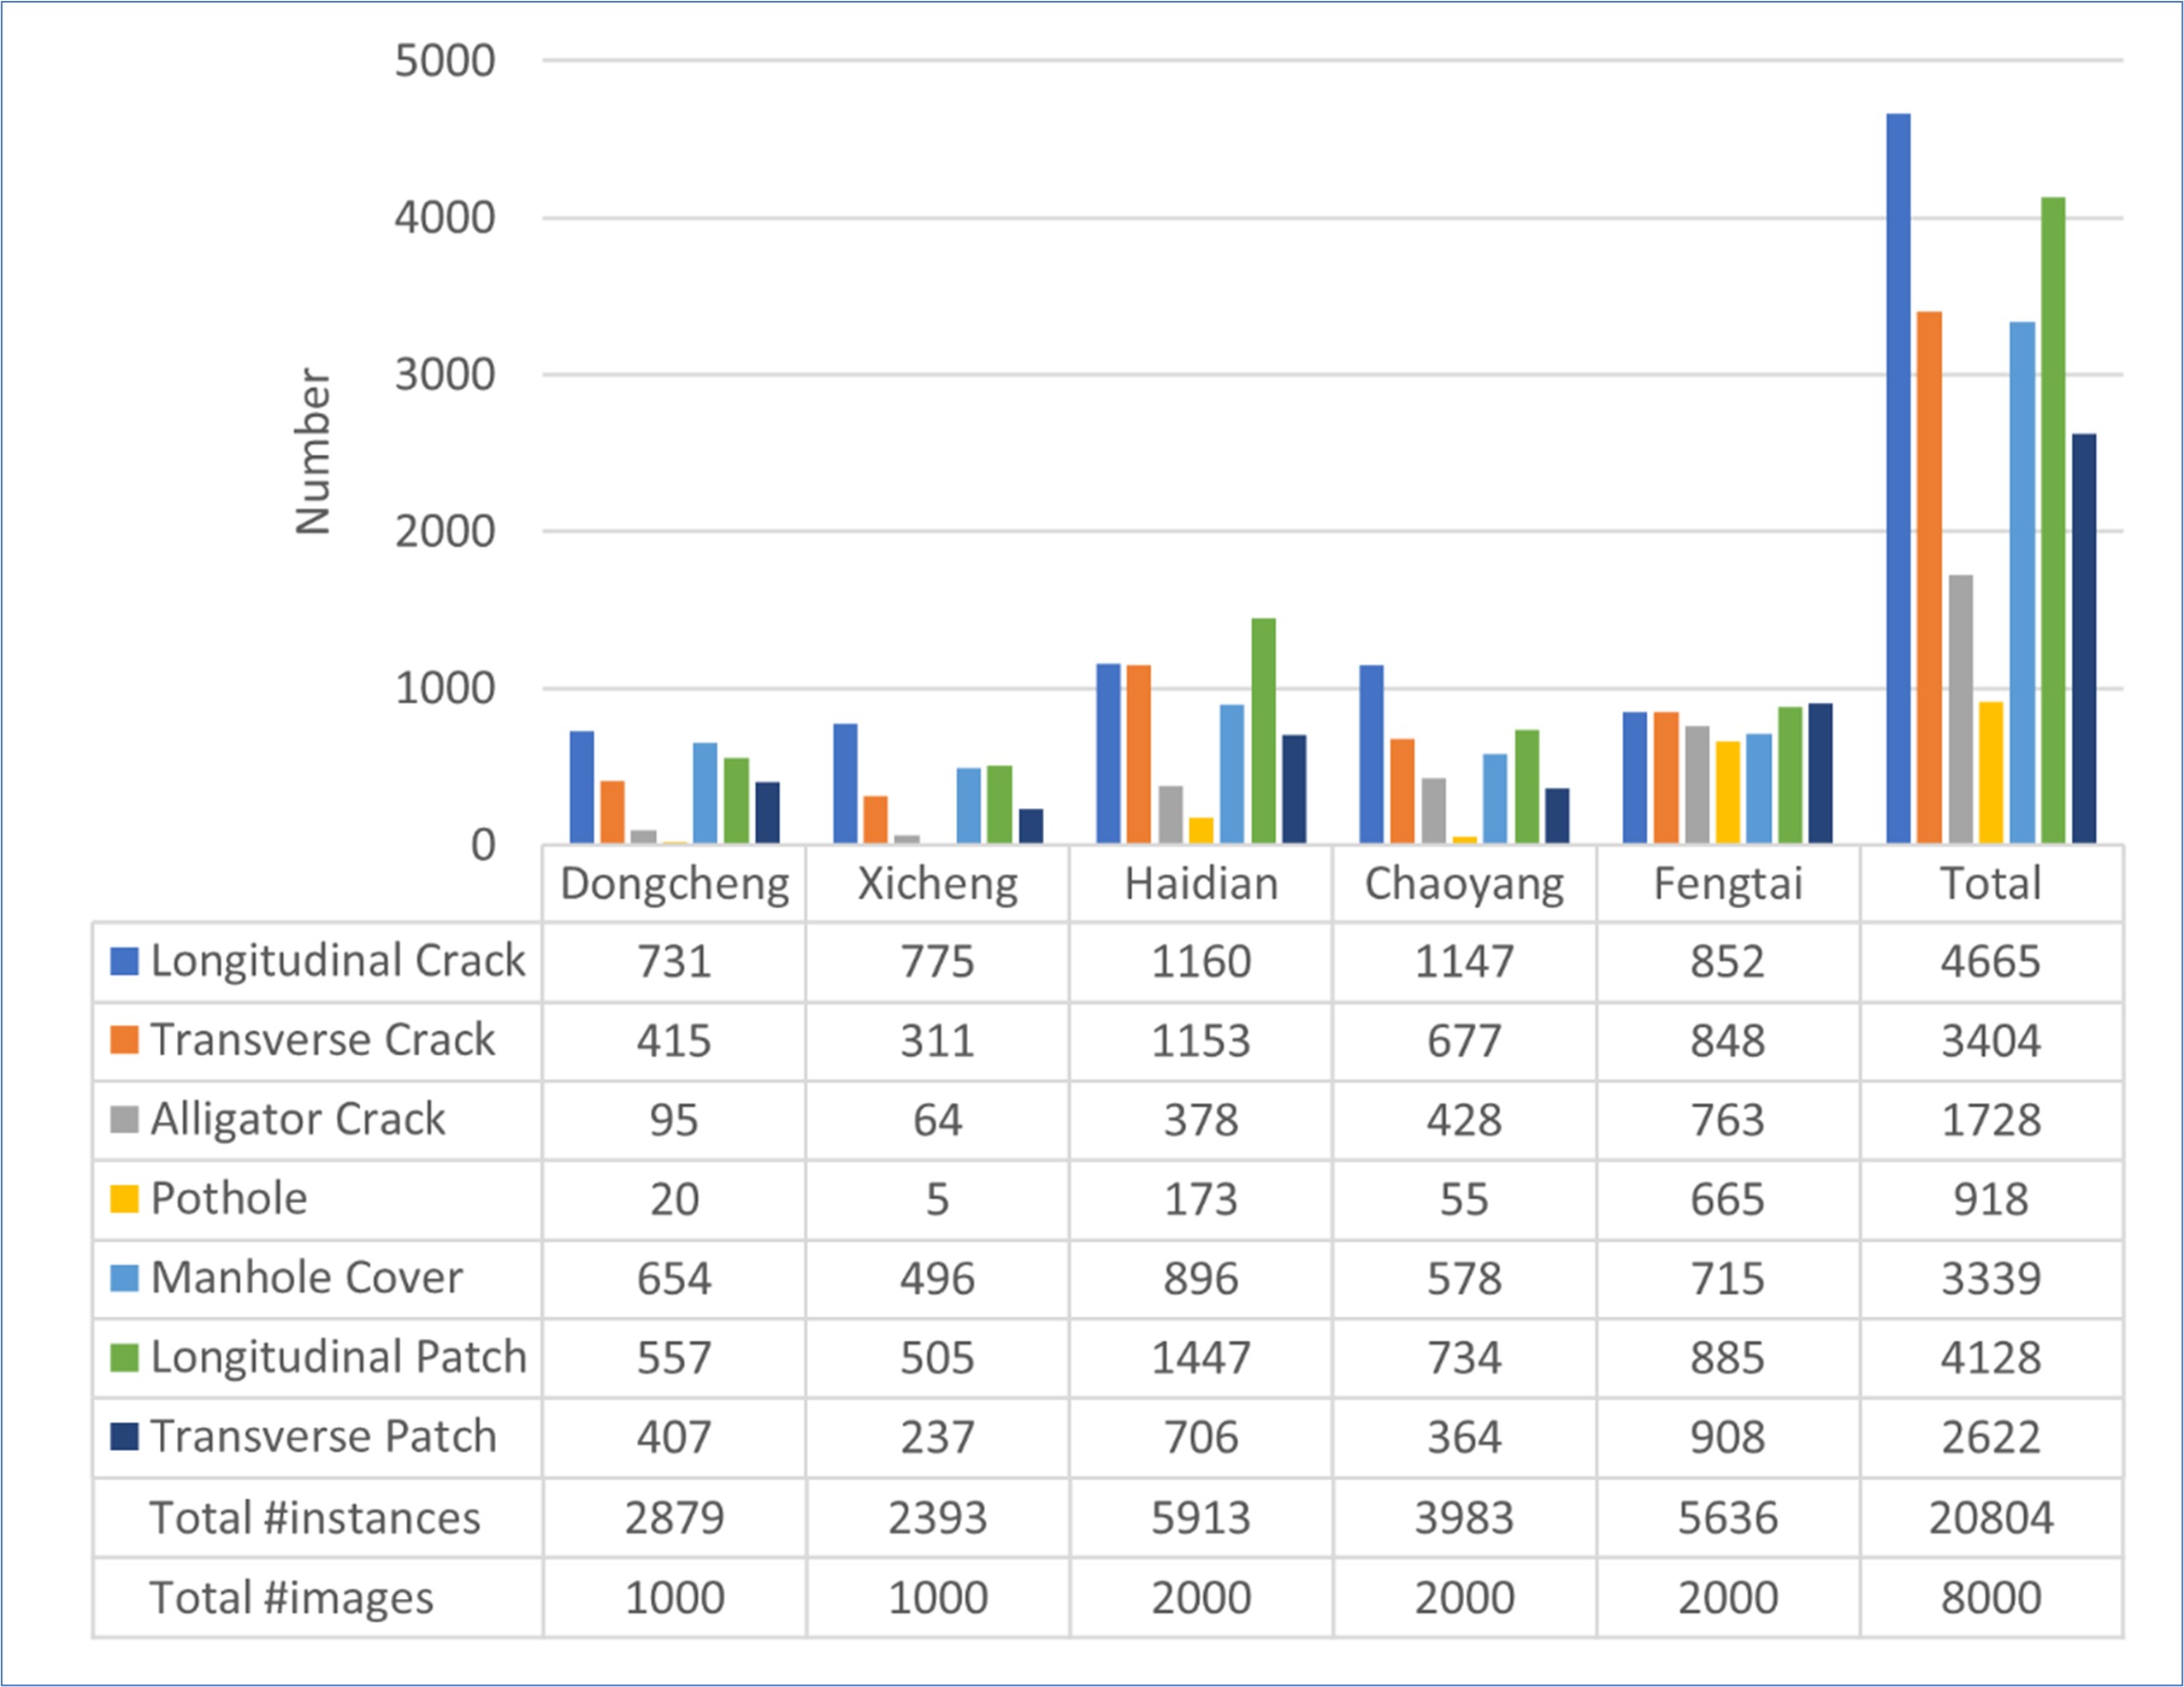Select the Xicheng column header
The width and height of the screenshot is (2184, 1687).
point(937,884)
